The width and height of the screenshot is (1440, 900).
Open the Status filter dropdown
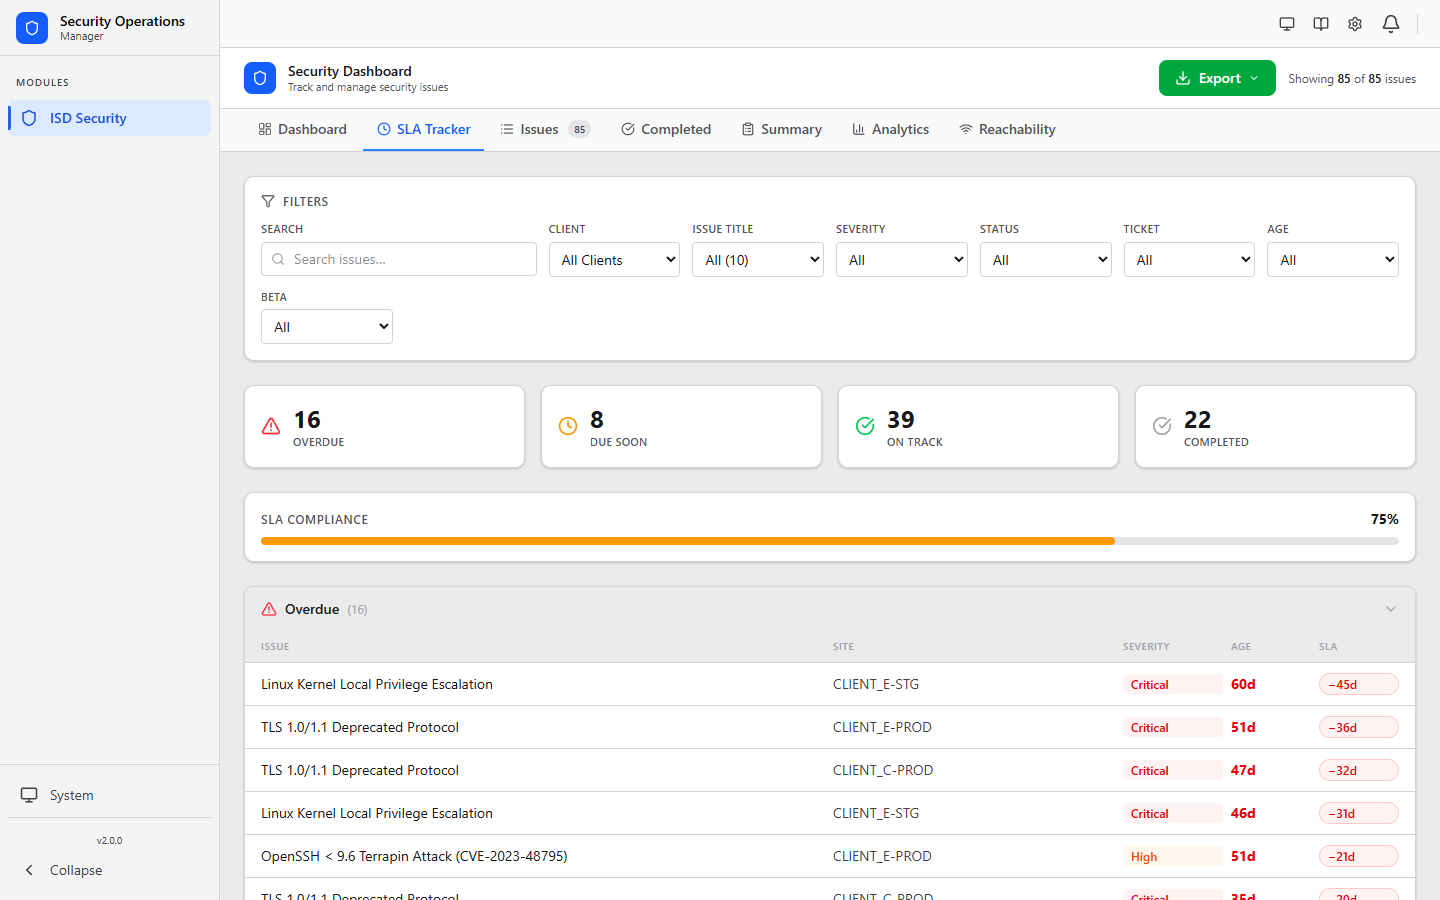pyautogui.click(x=1045, y=260)
